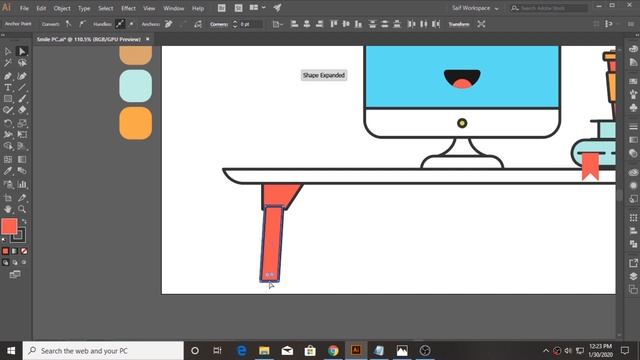Select the Hand tool

coord(8,209)
